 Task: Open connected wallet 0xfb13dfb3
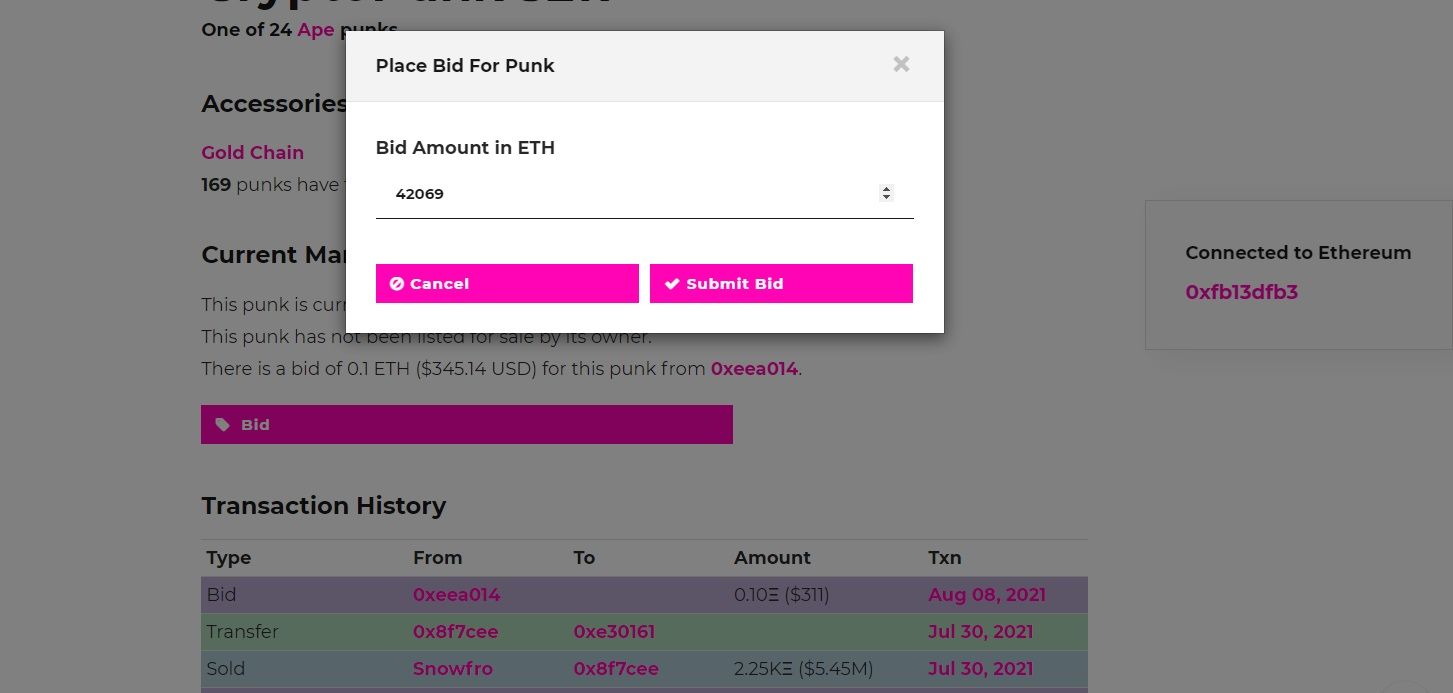pyautogui.click(x=1241, y=292)
